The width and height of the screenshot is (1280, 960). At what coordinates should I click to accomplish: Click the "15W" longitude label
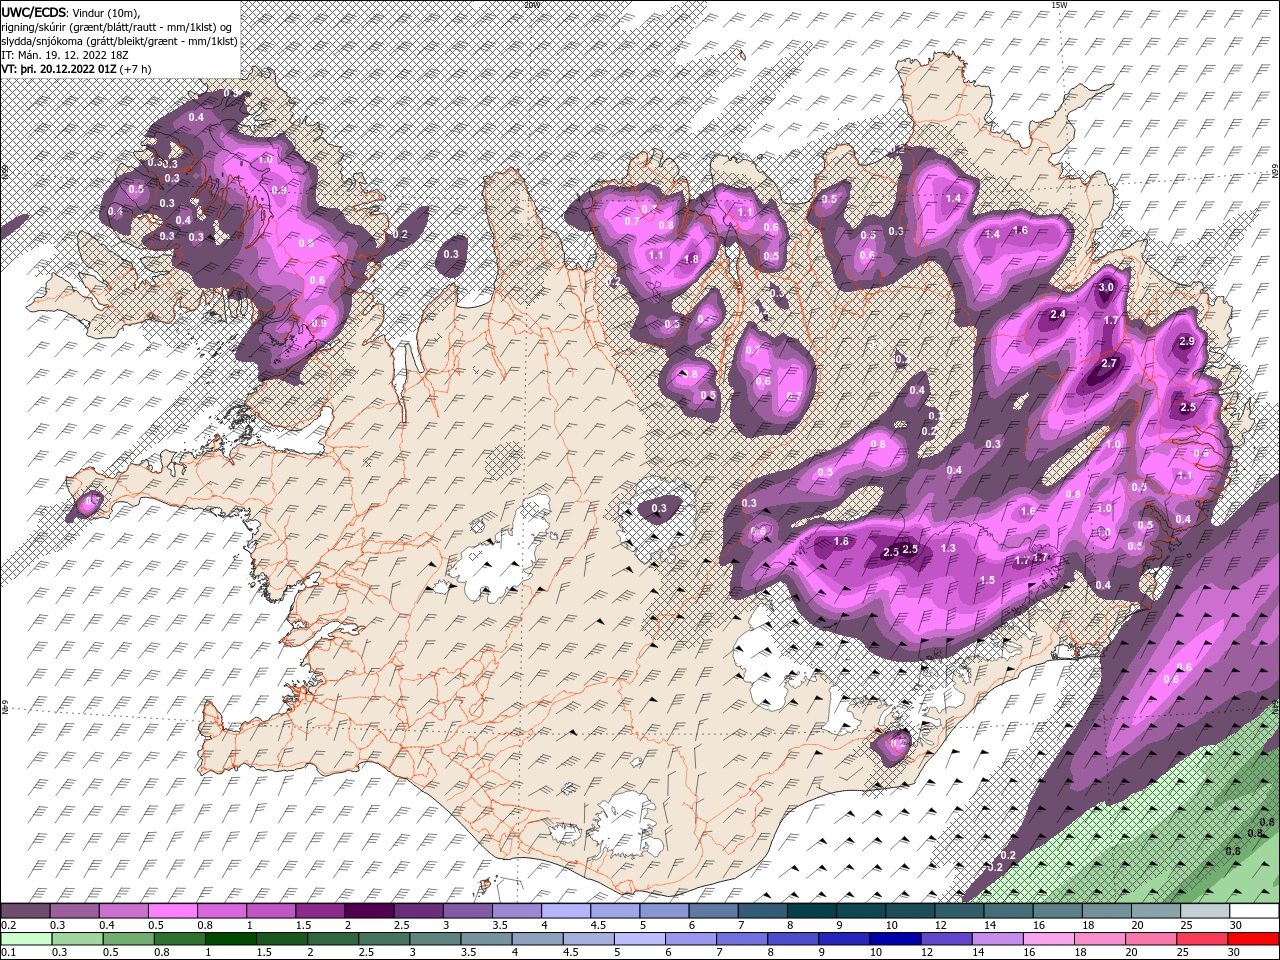[x=1060, y=4]
